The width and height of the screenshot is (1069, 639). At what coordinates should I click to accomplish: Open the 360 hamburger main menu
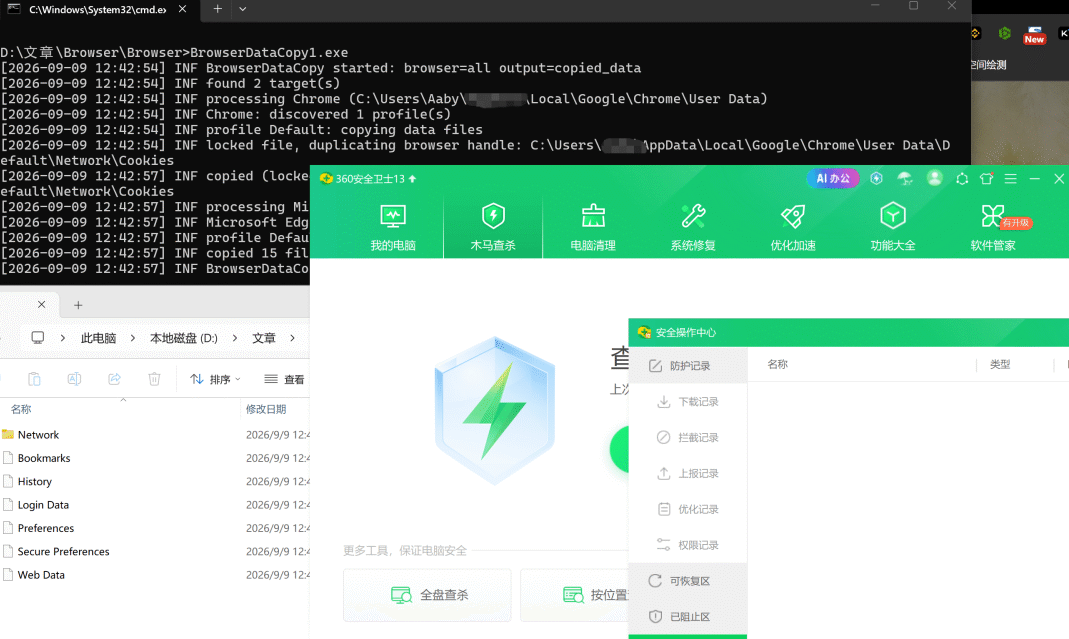pyautogui.click(x=1010, y=179)
